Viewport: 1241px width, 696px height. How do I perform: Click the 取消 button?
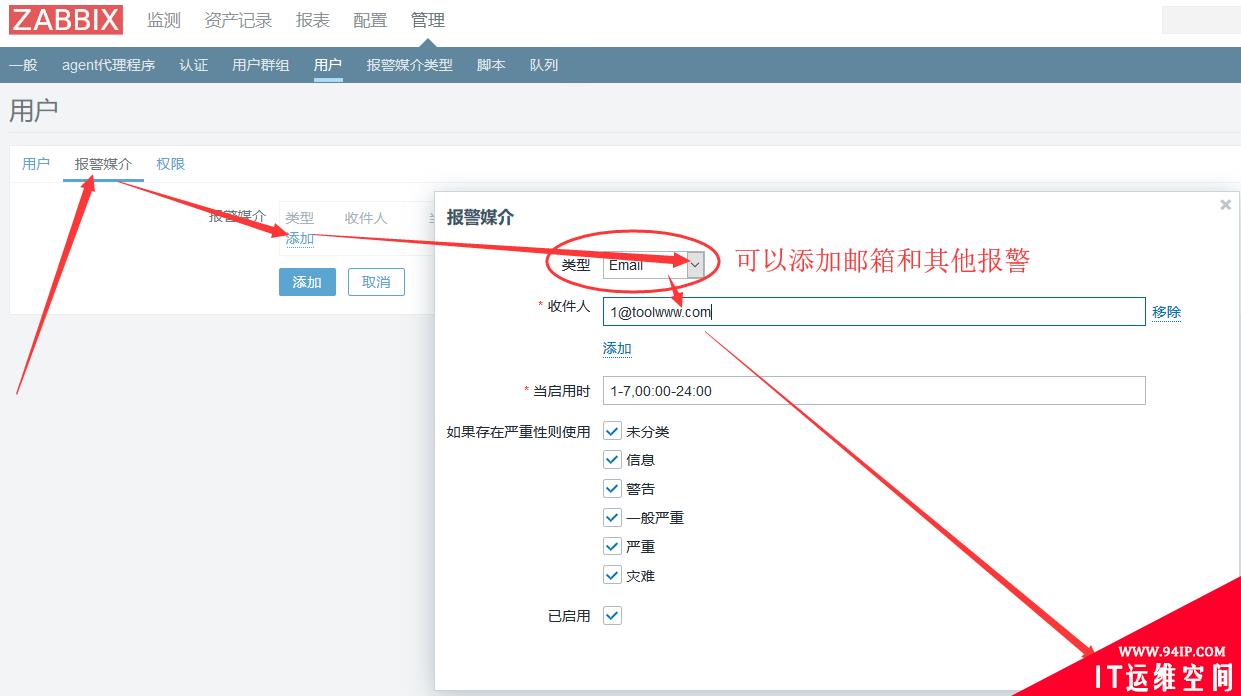point(376,282)
